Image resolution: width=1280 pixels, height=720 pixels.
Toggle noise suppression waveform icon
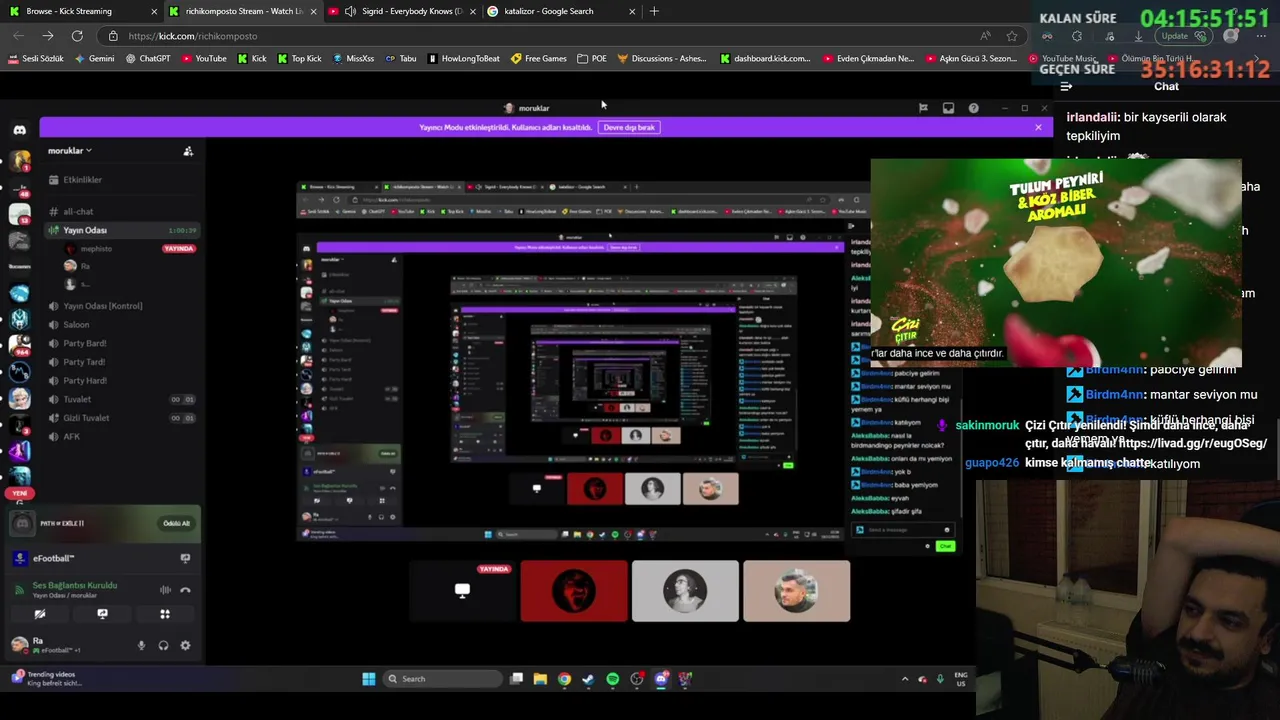(165, 590)
